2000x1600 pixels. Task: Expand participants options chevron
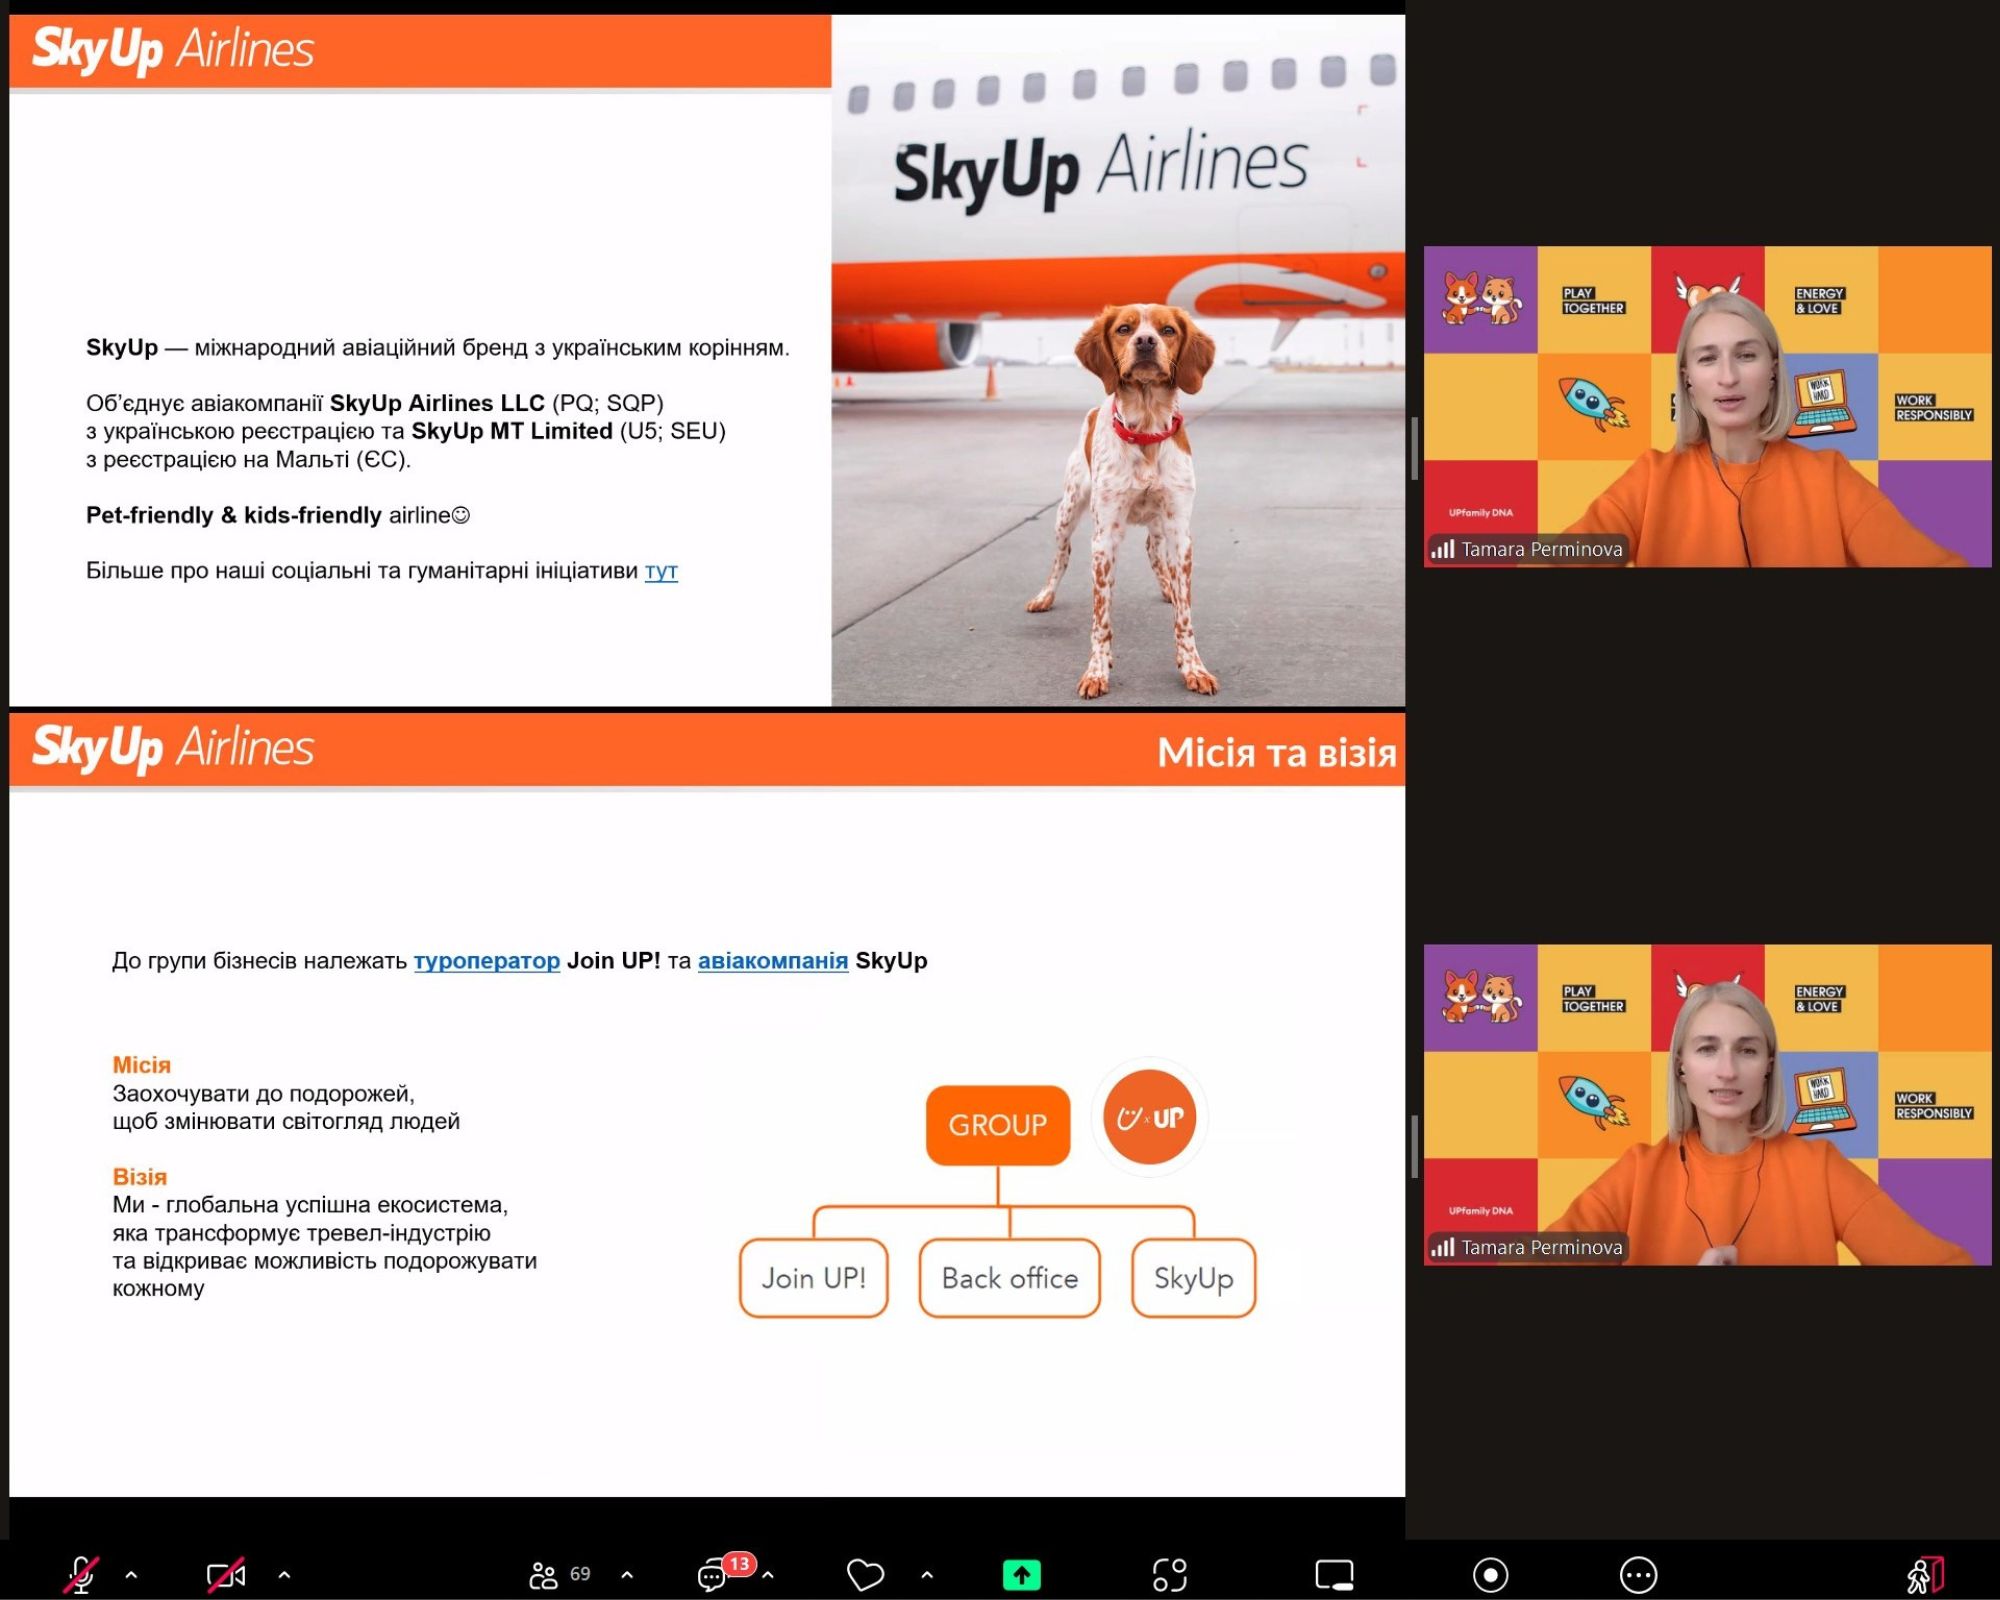point(627,1575)
